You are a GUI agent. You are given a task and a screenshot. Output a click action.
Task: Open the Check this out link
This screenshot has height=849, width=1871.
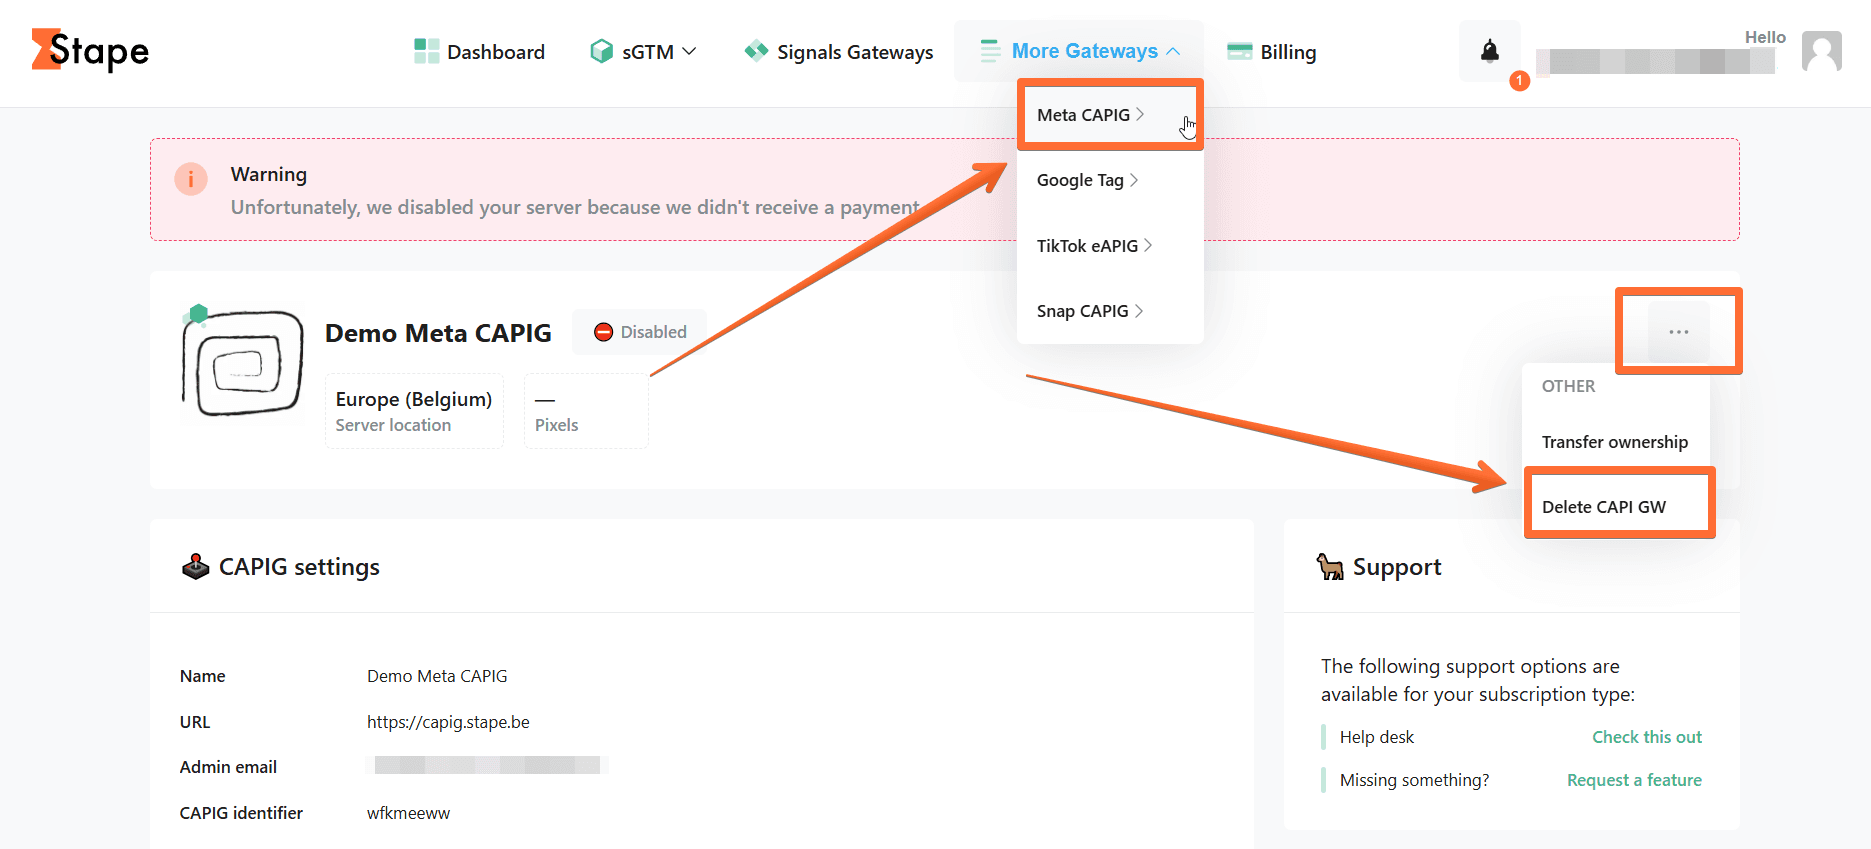[1647, 737]
